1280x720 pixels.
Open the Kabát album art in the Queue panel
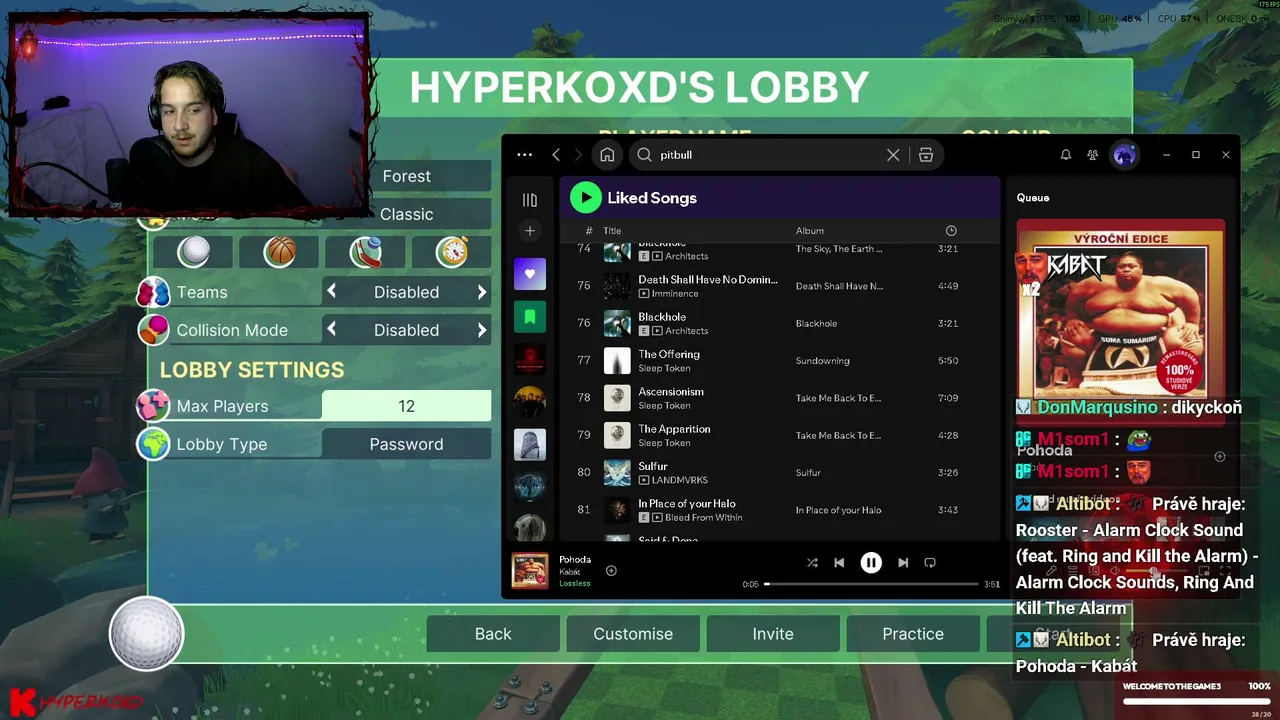[x=1120, y=308]
